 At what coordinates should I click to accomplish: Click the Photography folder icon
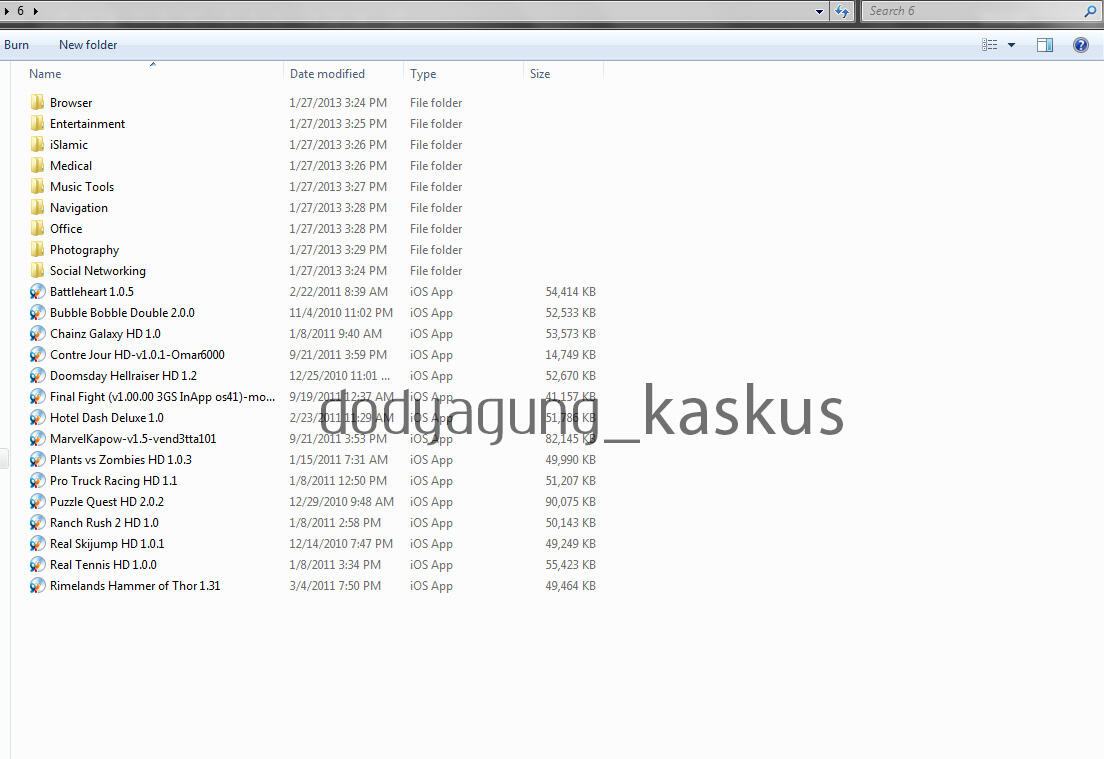click(x=37, y=250)
